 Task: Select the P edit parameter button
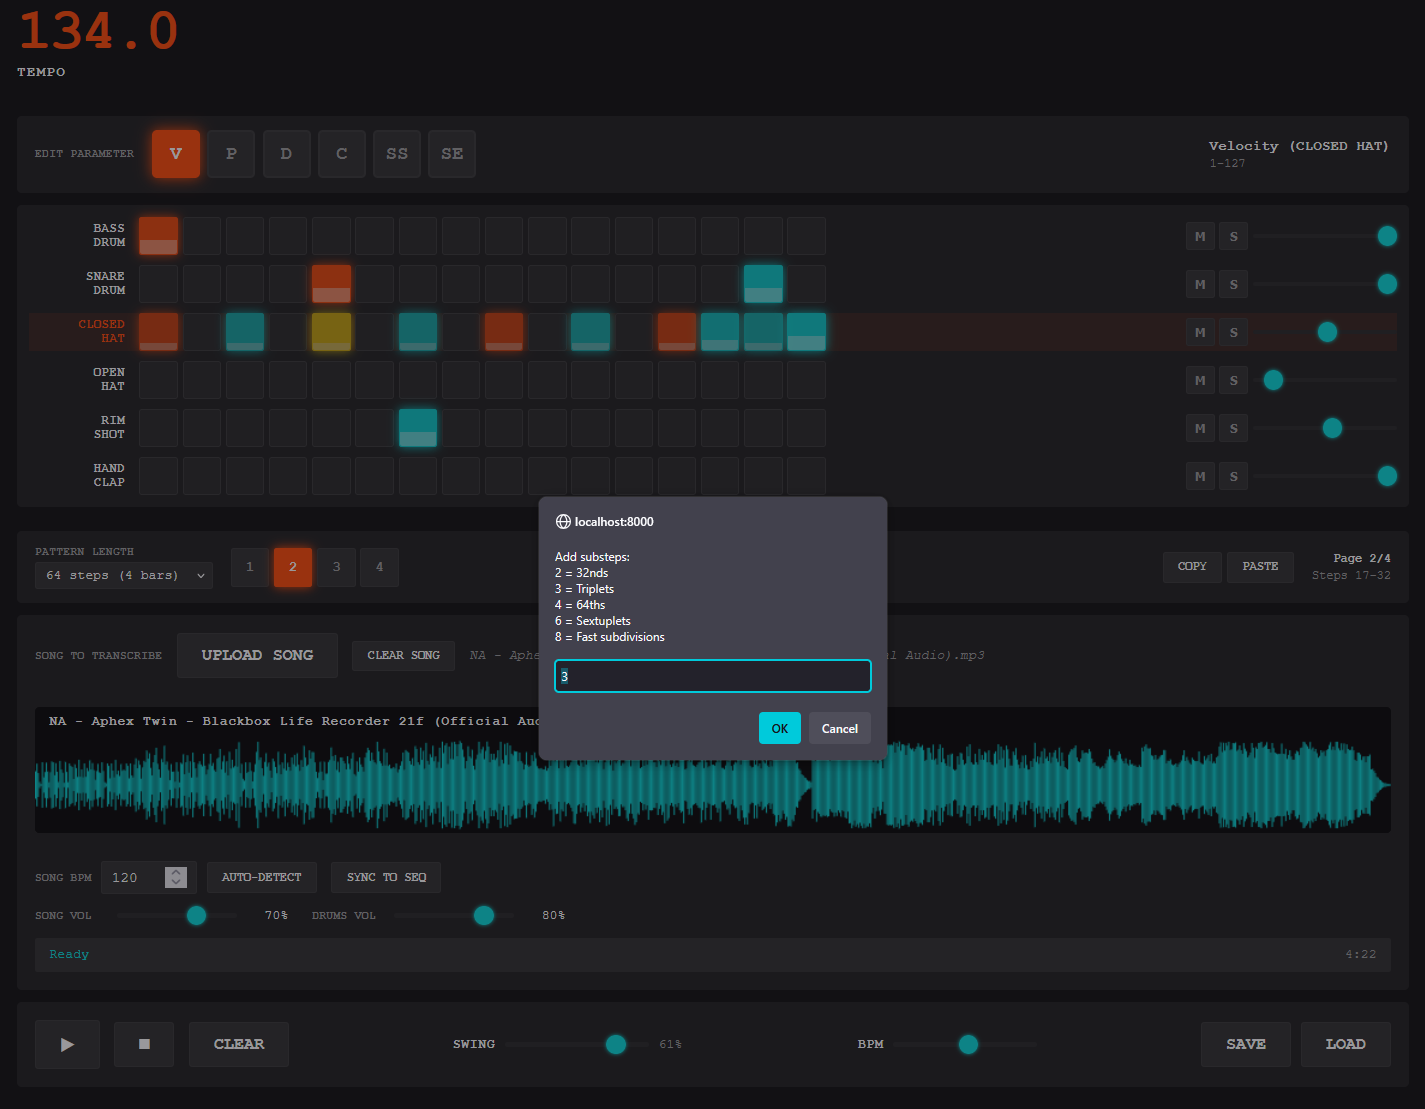click(231, 154)
